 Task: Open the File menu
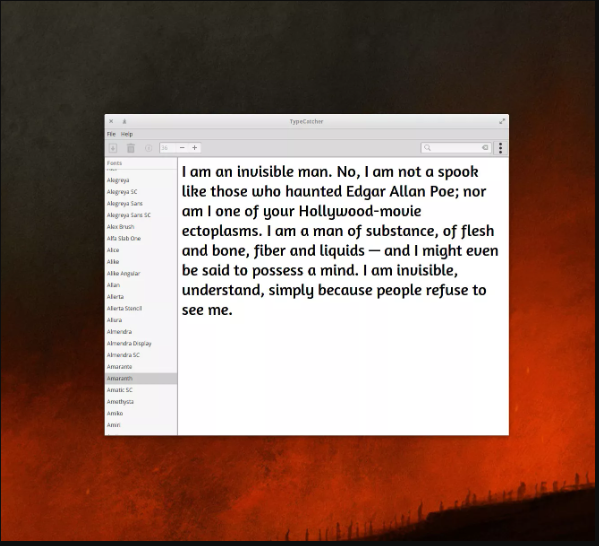(x=111, y=134)
